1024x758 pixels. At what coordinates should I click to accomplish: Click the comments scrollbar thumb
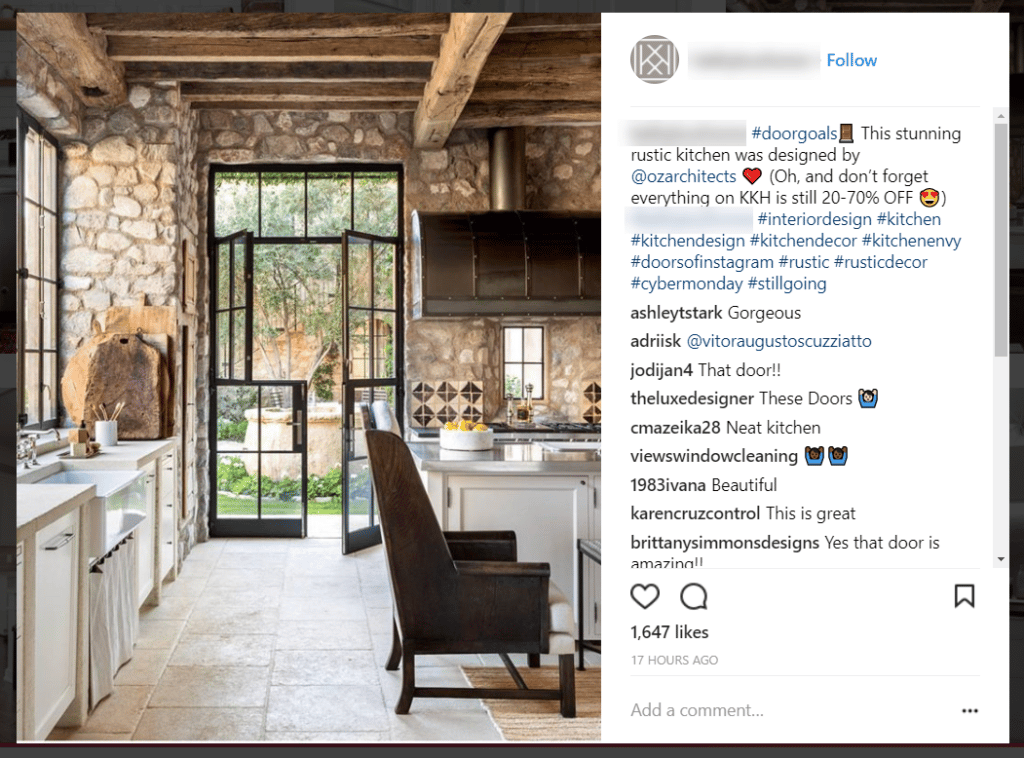(1000, 239)
